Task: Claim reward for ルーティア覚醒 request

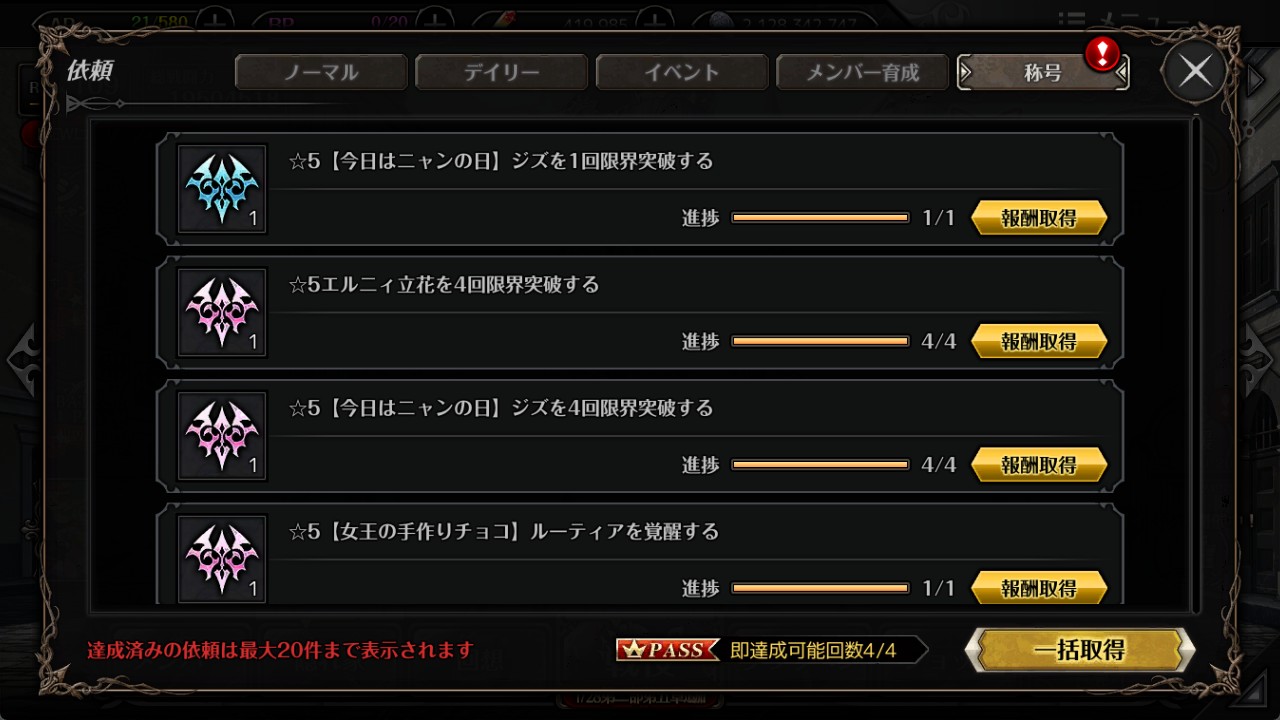Action: pyautogui.click(x=1039, y=587)
